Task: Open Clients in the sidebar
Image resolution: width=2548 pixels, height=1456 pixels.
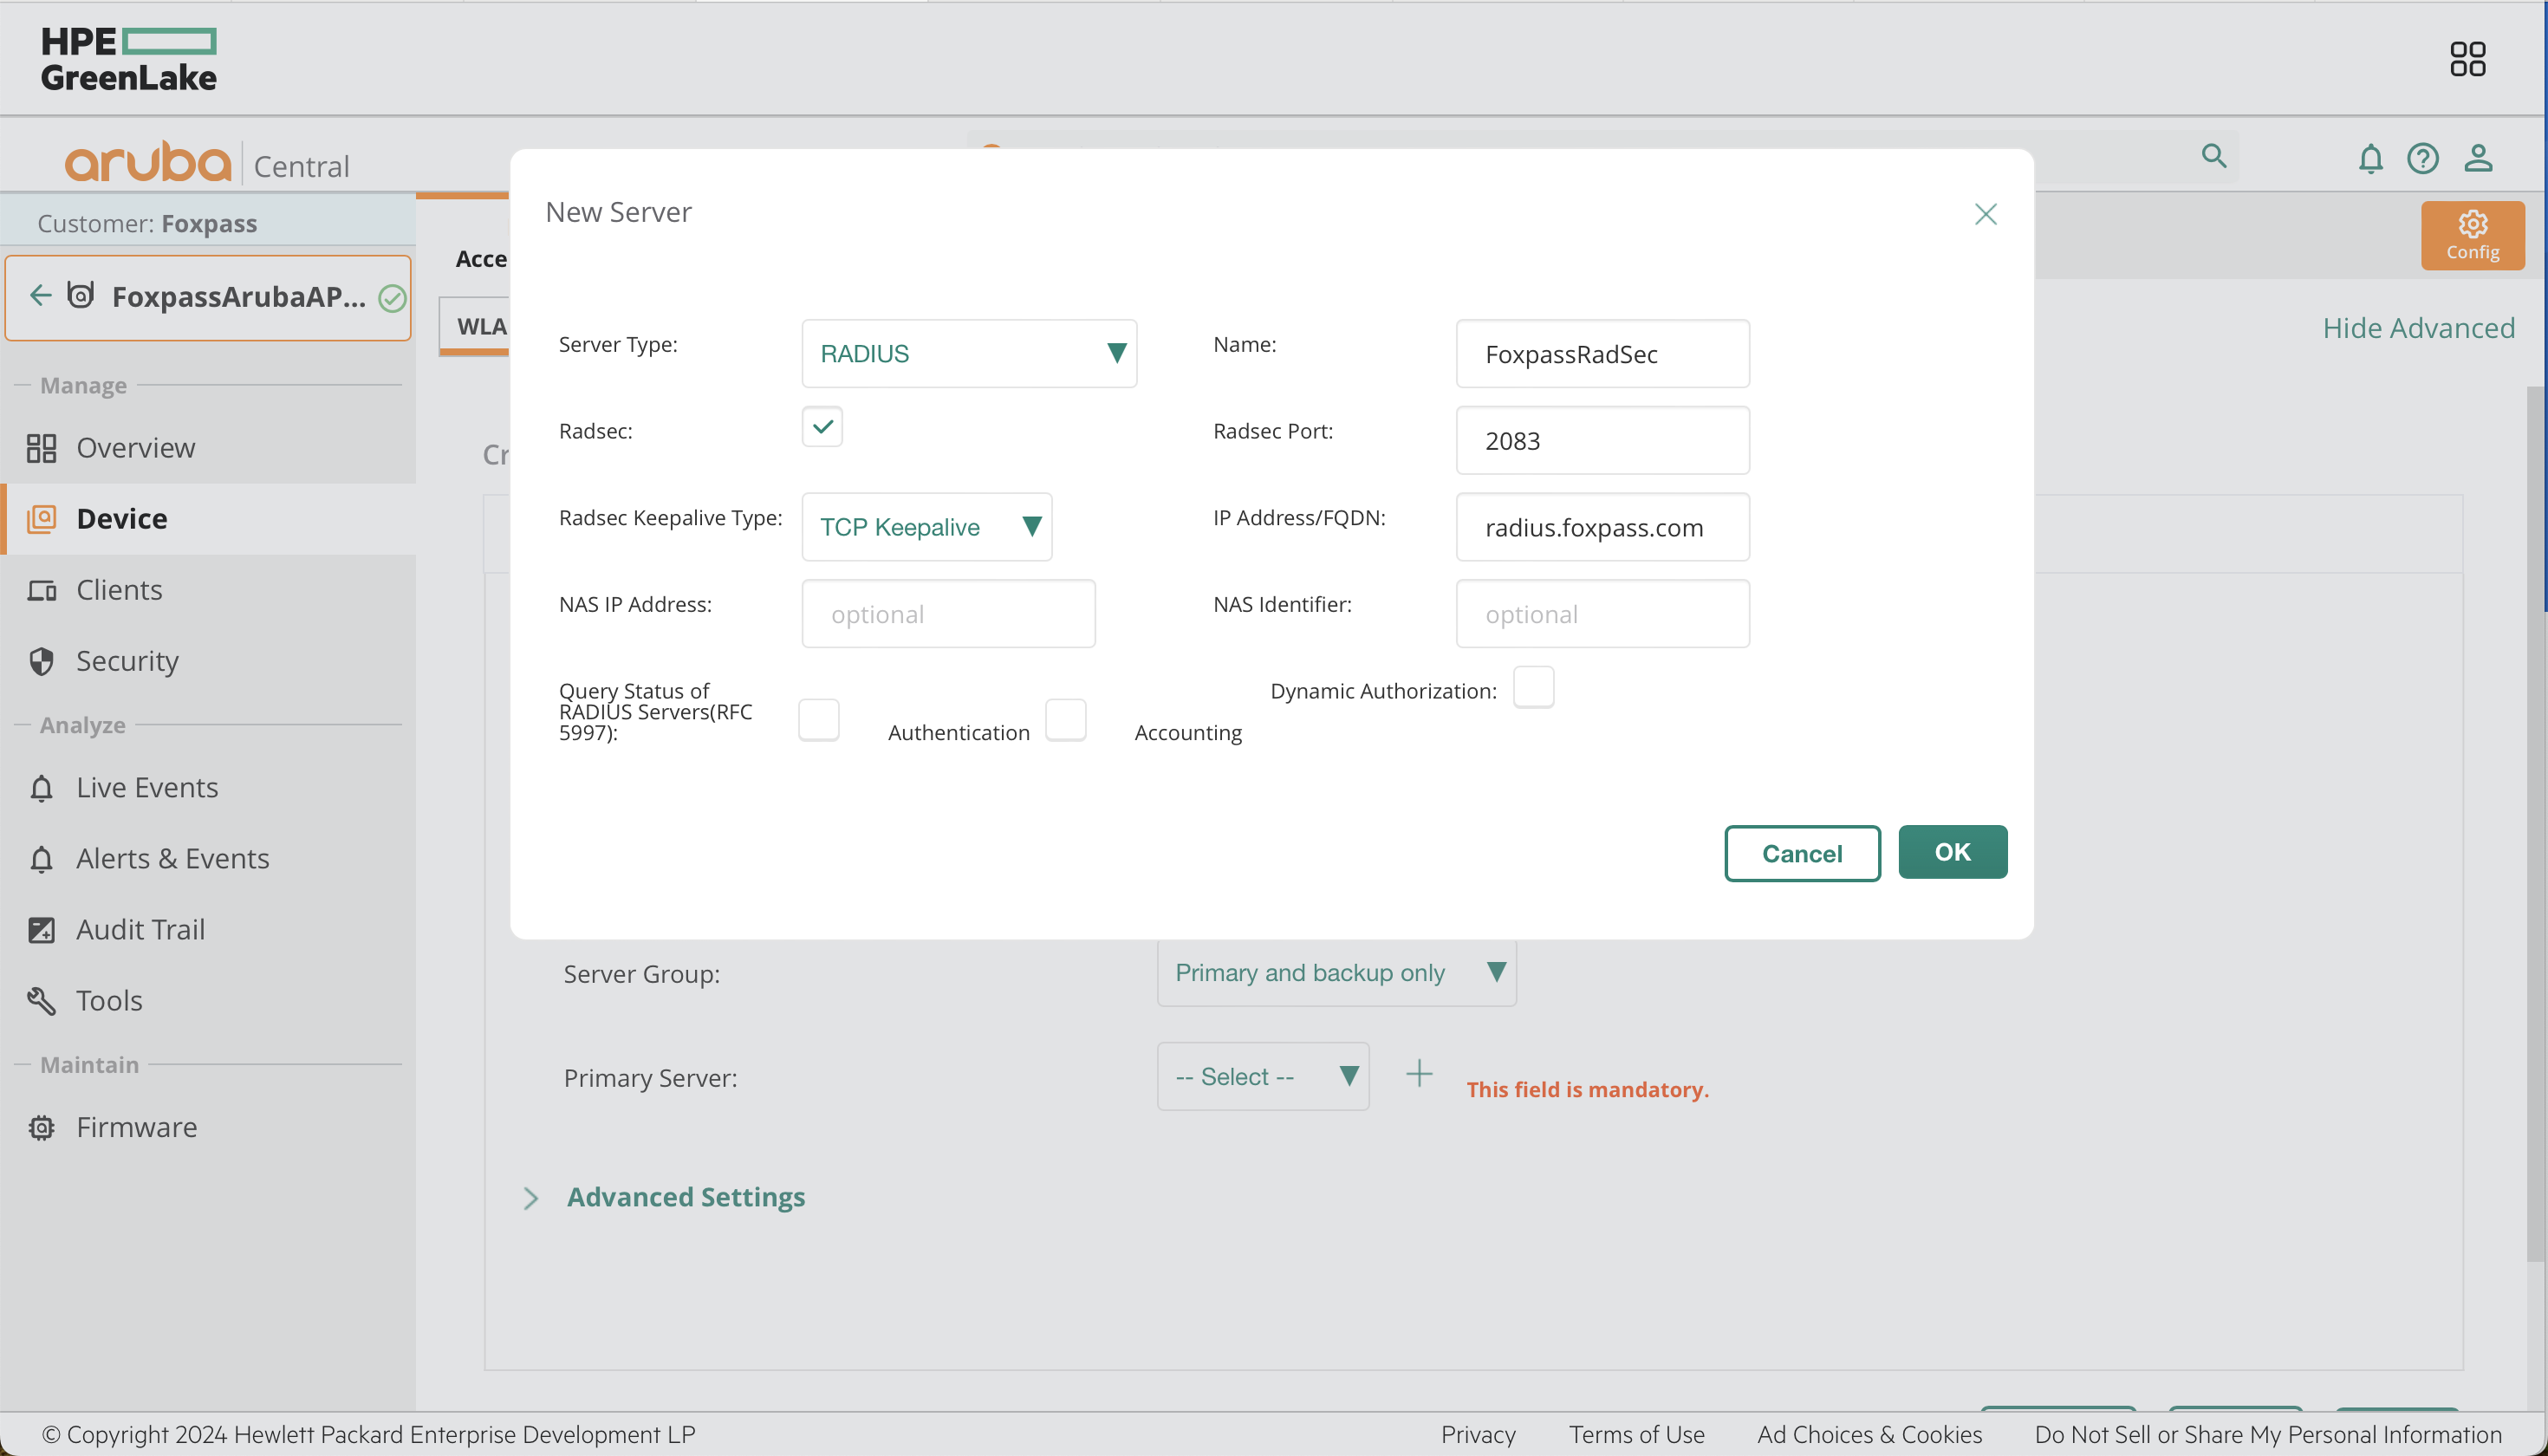Action: point(208,590)
